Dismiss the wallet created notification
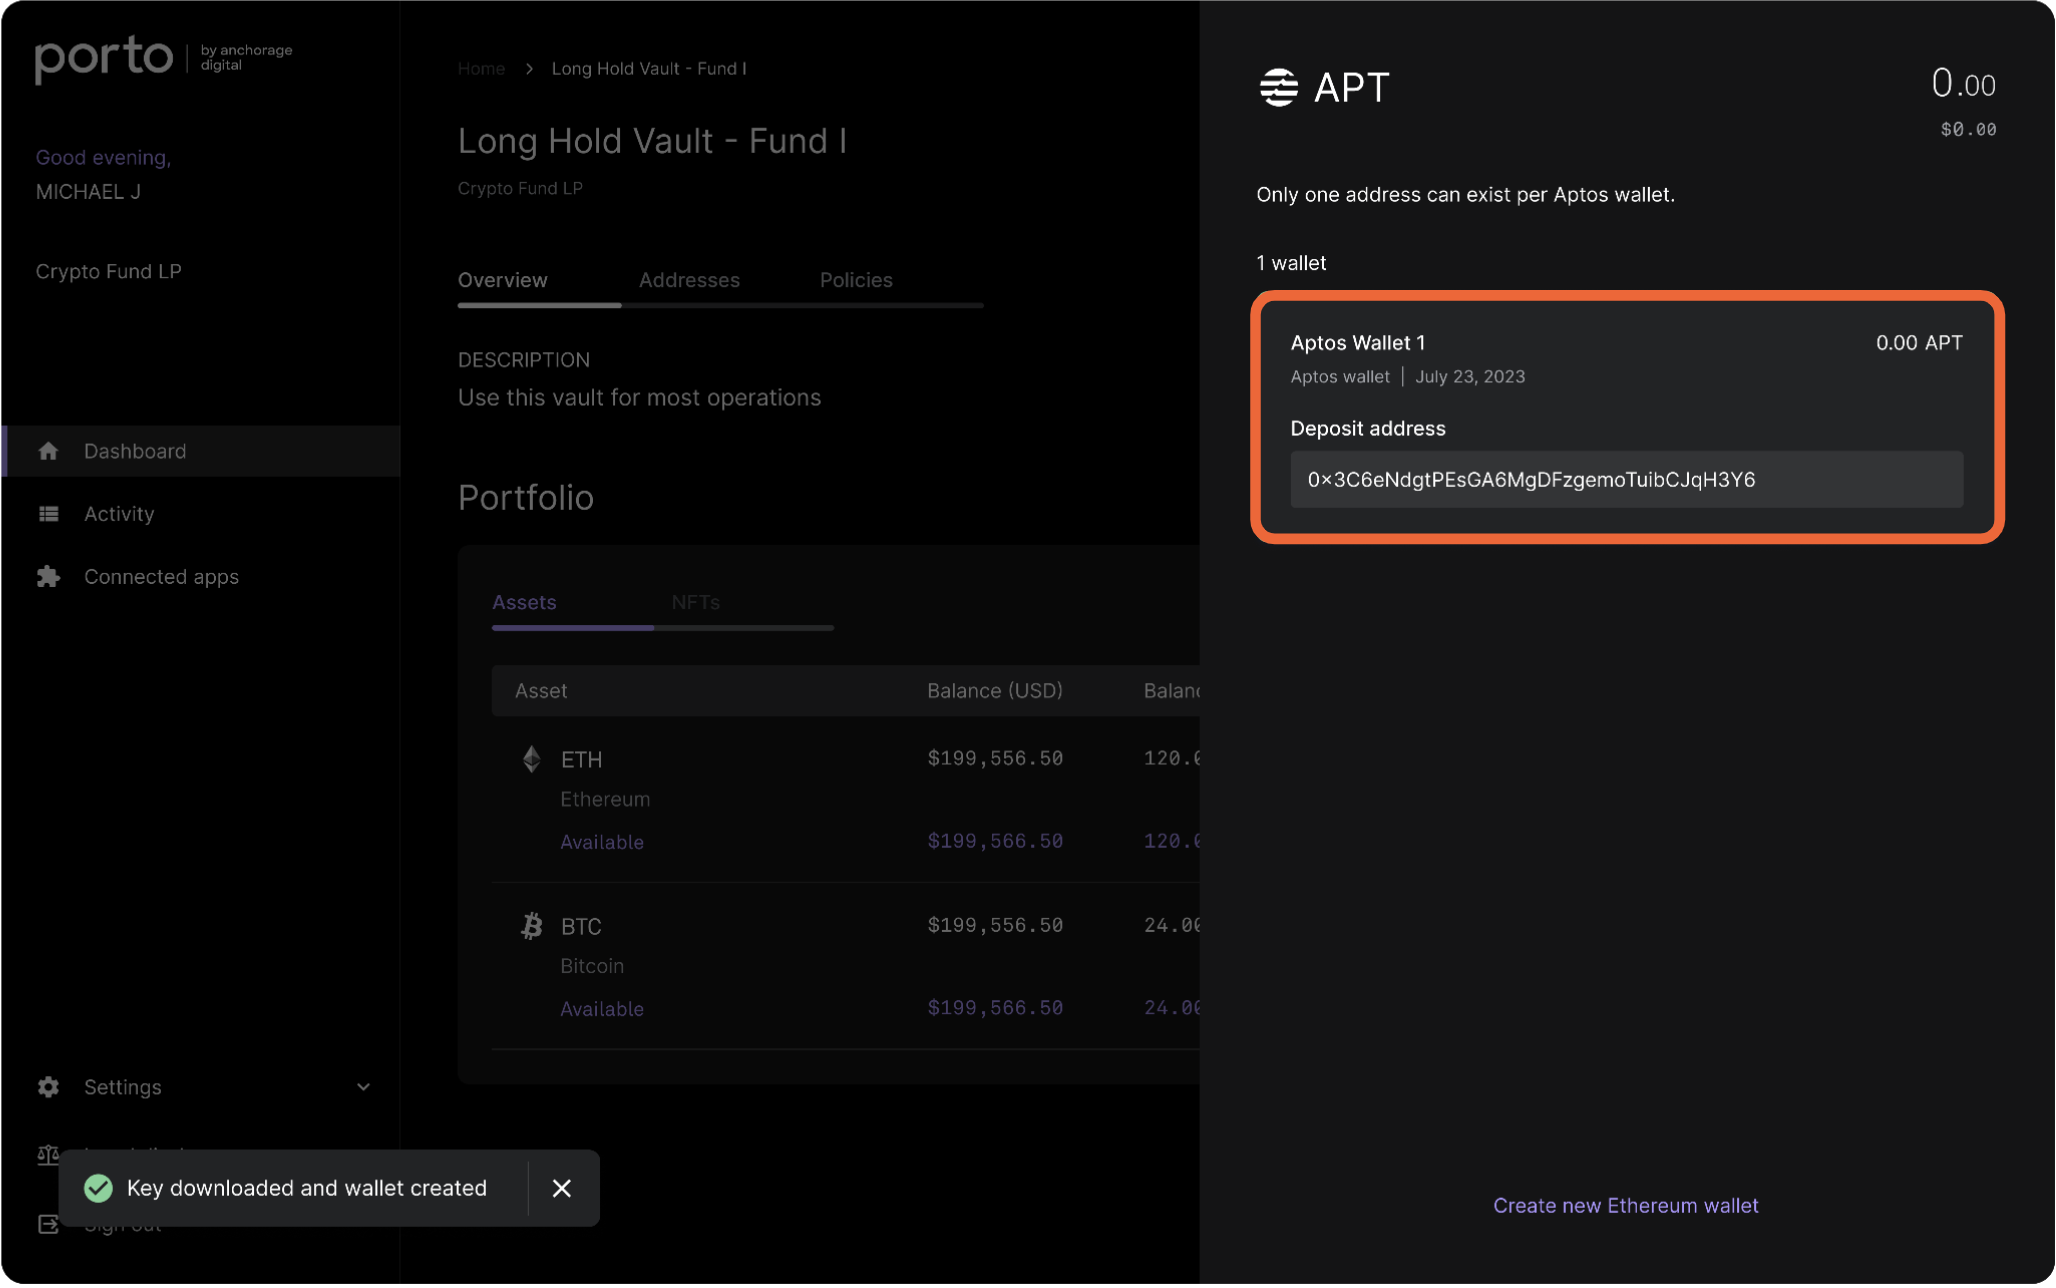Viewport: 2056px width, 1288px height. pyautogui.click(x=562, y=1188)
